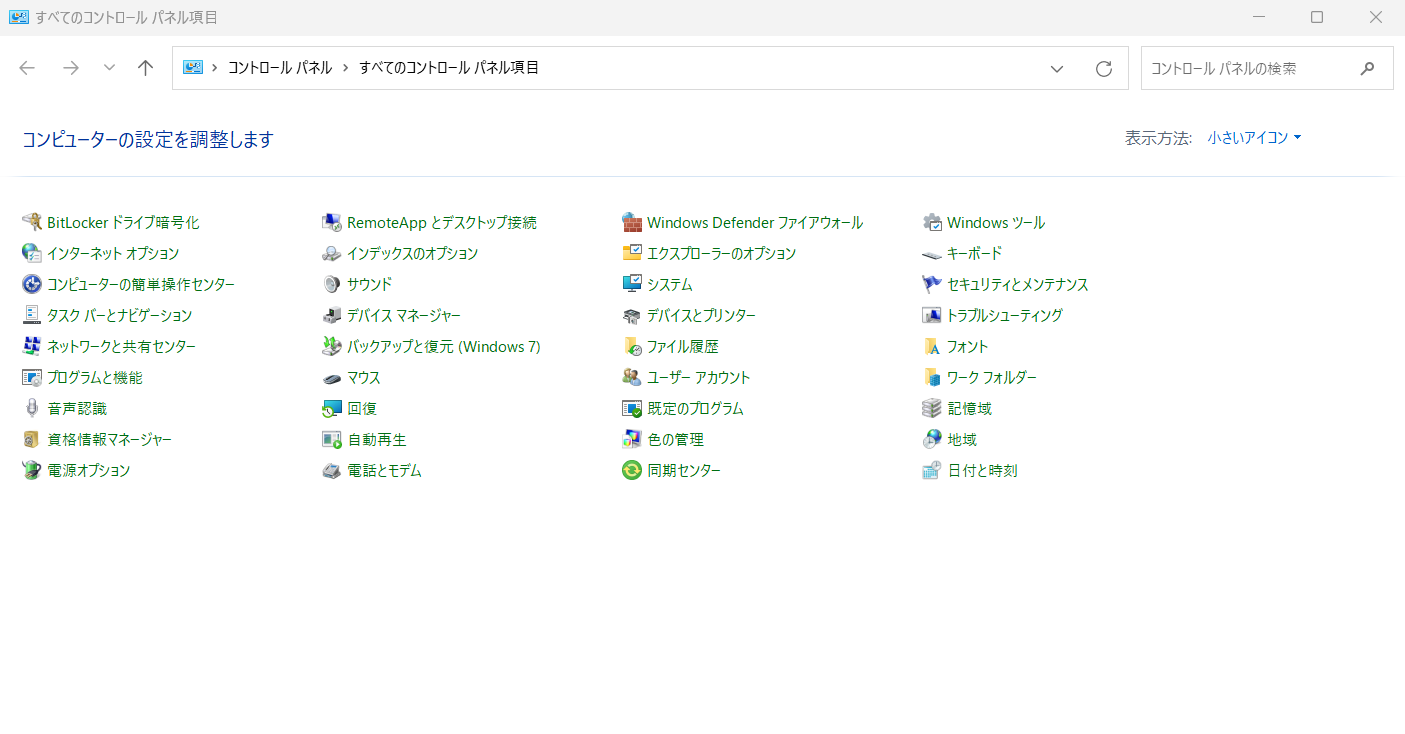
Task: Click the バックアップと復元 (Windows 7) icon
Action: coord(331,346)
